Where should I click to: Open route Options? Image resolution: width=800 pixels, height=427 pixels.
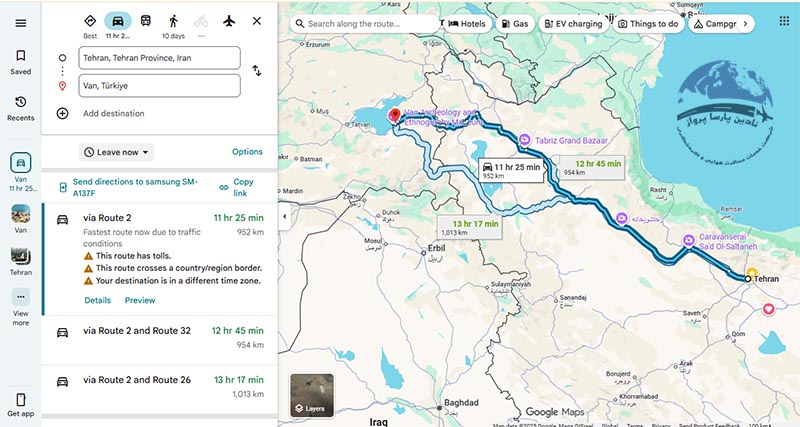(x=247, y=152)
